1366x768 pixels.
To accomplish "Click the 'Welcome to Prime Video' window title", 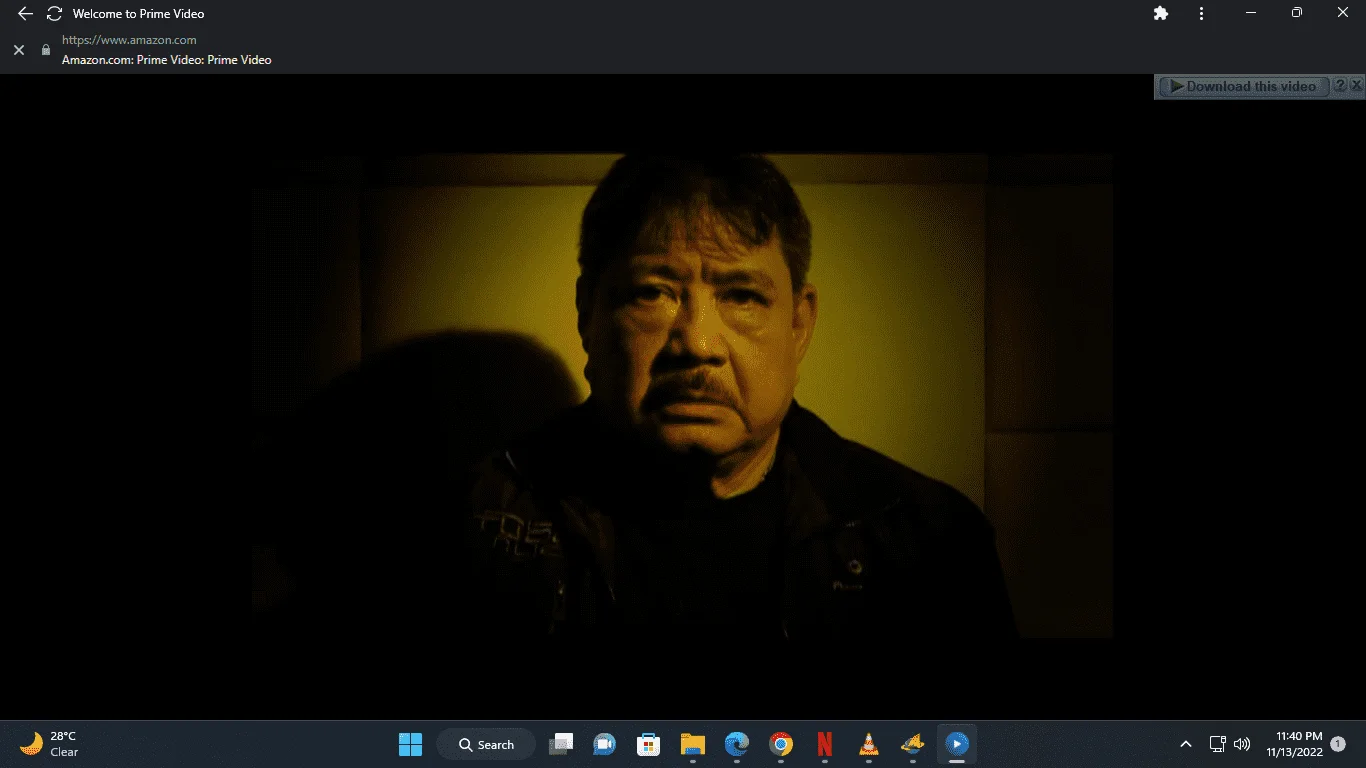I will [139, 14].
